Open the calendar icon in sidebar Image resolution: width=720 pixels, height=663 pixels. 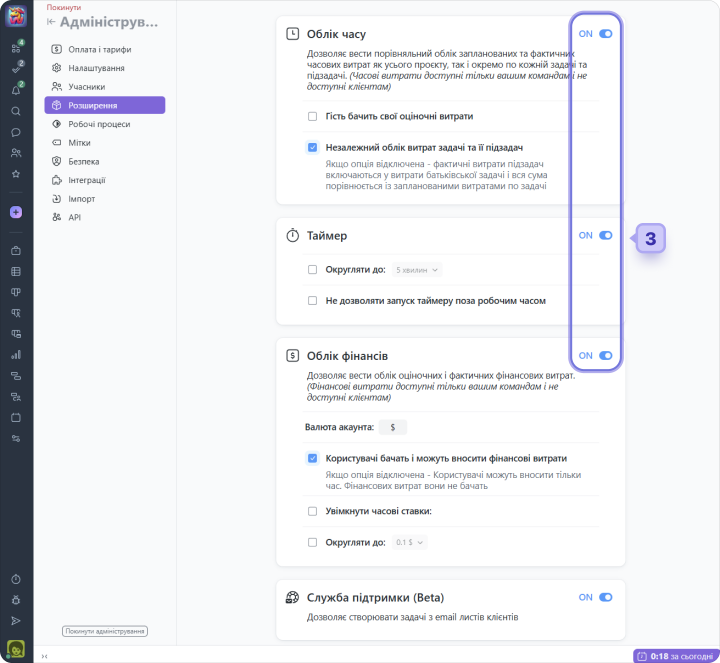pos(15,417)
